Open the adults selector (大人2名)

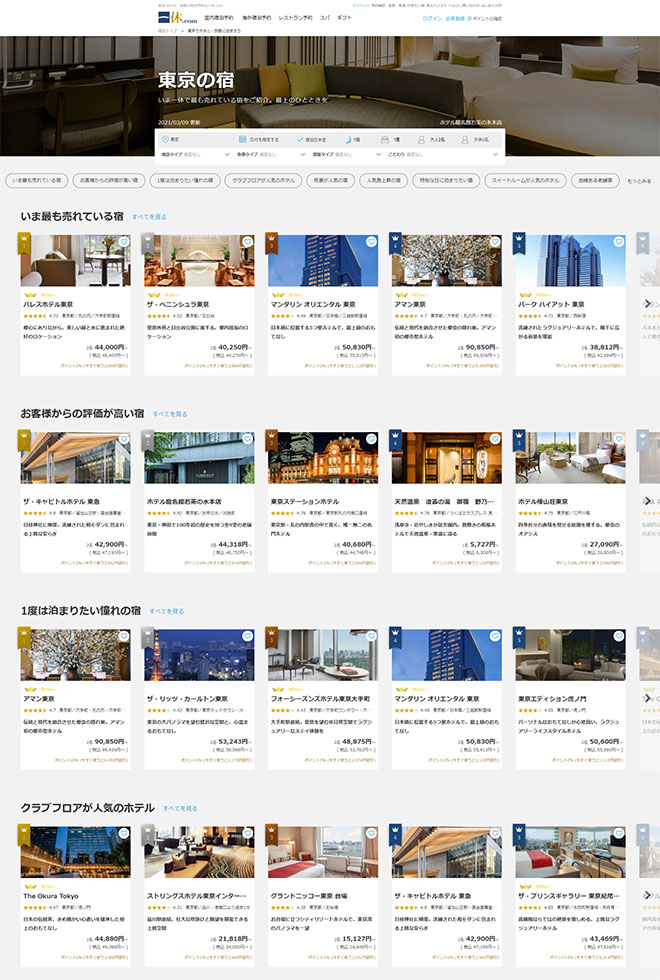tap(432, 139)
